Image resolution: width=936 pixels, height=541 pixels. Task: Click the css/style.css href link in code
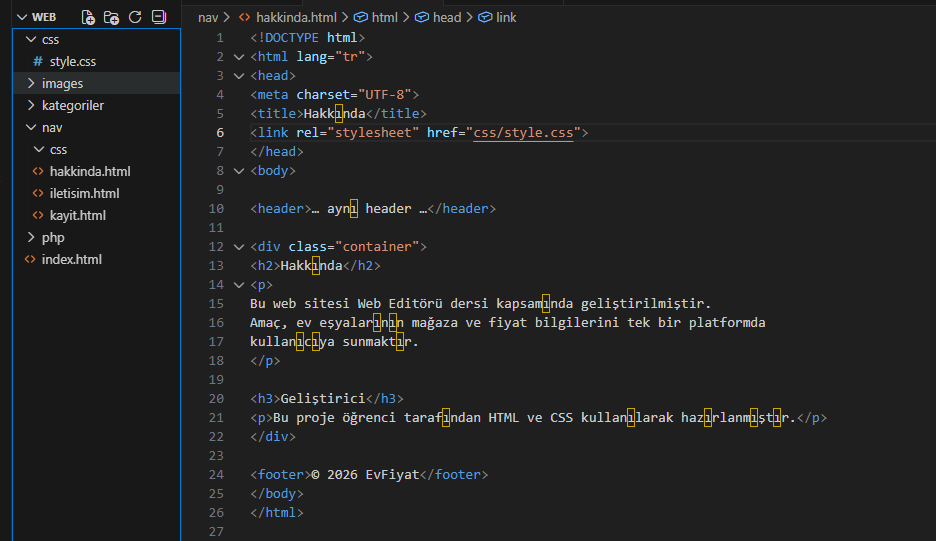point(523,133)
